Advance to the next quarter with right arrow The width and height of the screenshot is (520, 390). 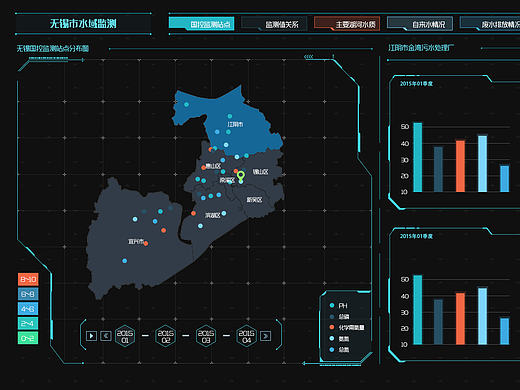(265, 336)
